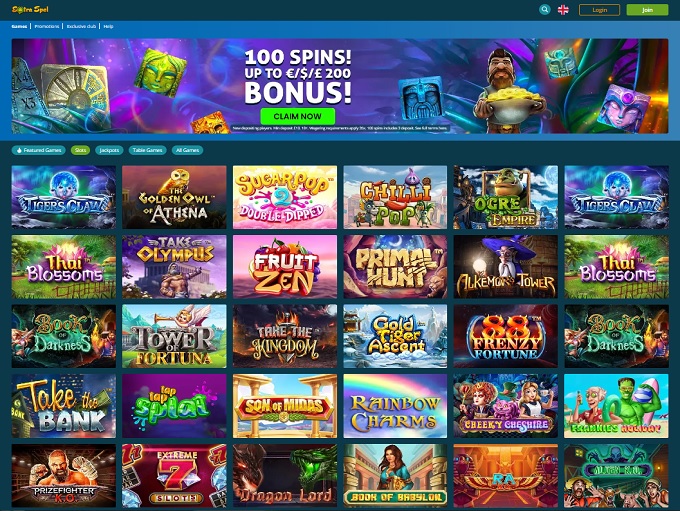Image resolution: width=680 pixels, height=511 pixels.
Task: Select the Featured Games filter
Action: (39, 150)
